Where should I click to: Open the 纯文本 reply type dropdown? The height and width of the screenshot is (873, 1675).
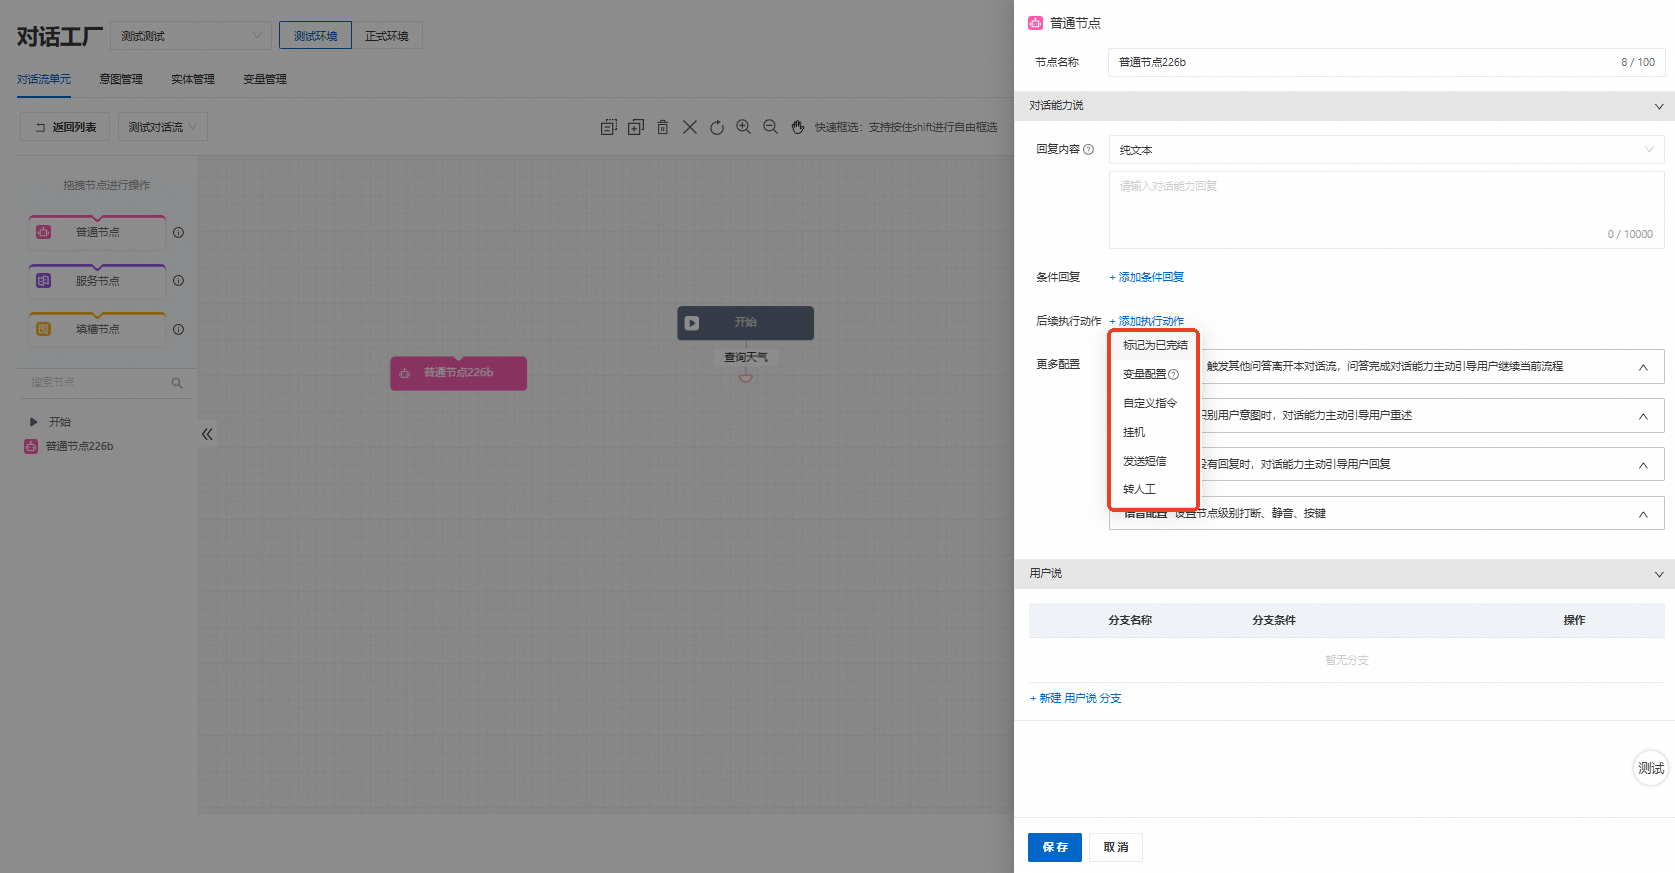pos(1386,150)
